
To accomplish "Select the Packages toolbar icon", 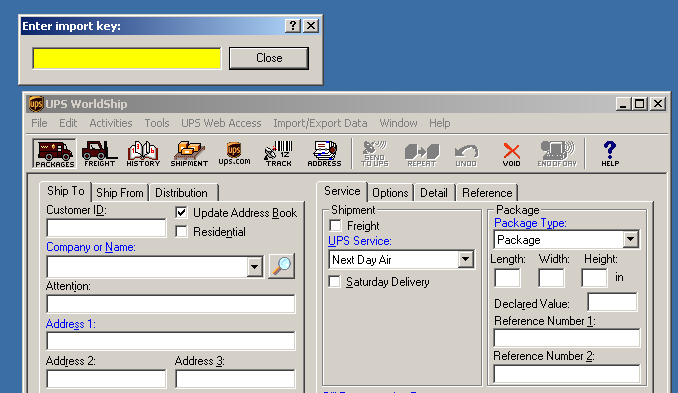I will pos(54,153).
